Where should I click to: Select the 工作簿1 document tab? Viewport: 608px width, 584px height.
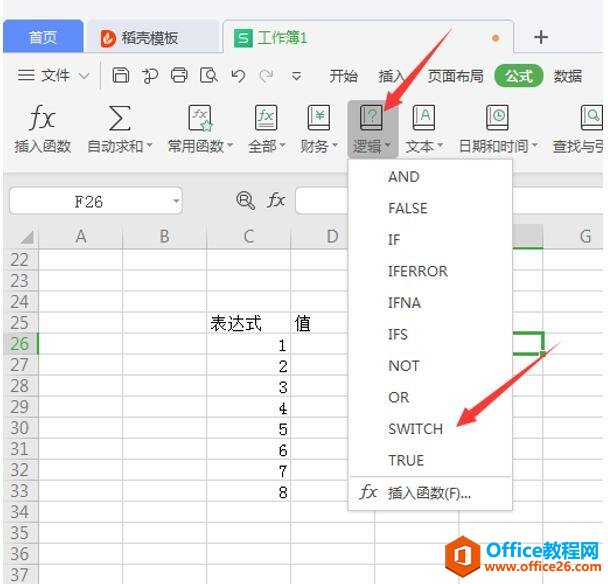tap(368, 38)
